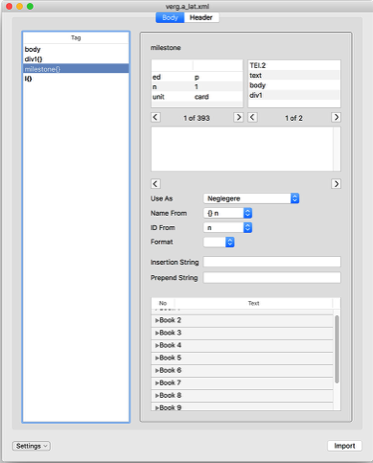Open the Use As dropdown (Neglegere)
373x463 pixels.
pyautogui.click(x=251, y=198)
